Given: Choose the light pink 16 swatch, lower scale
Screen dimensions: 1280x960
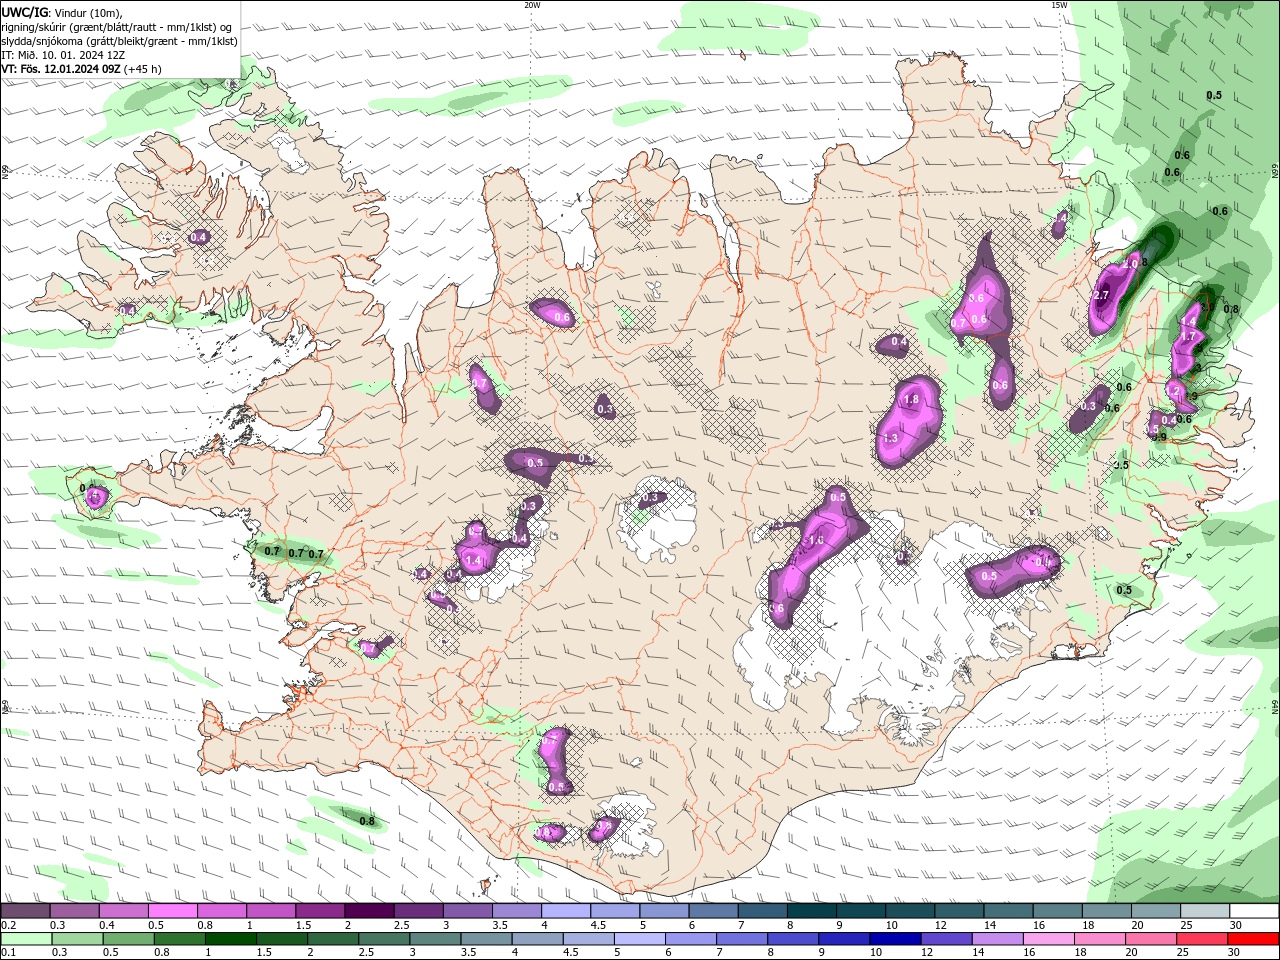Looking at the screenshot, I should point(1049,939).
